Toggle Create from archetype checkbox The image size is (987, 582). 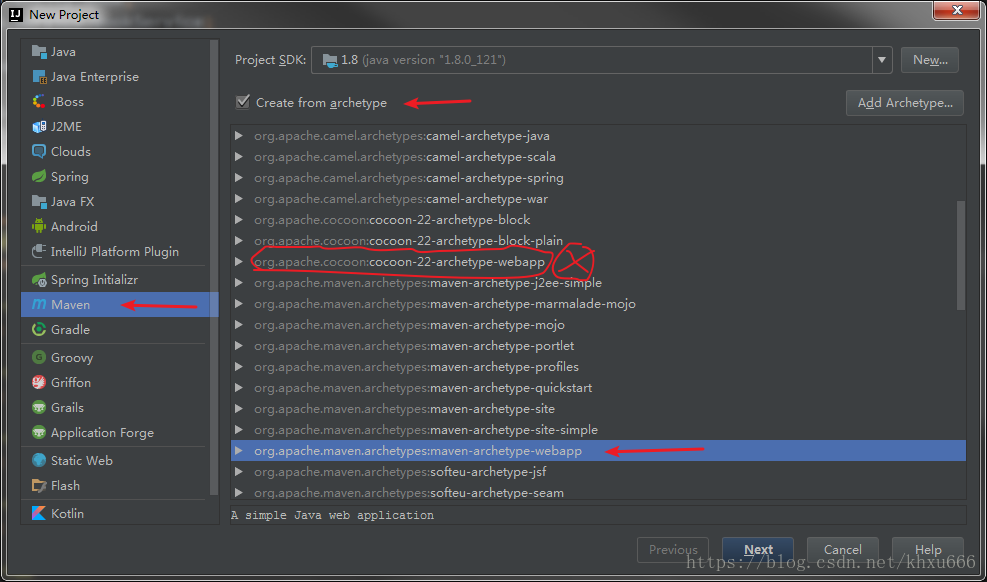(x=242, y=102)
